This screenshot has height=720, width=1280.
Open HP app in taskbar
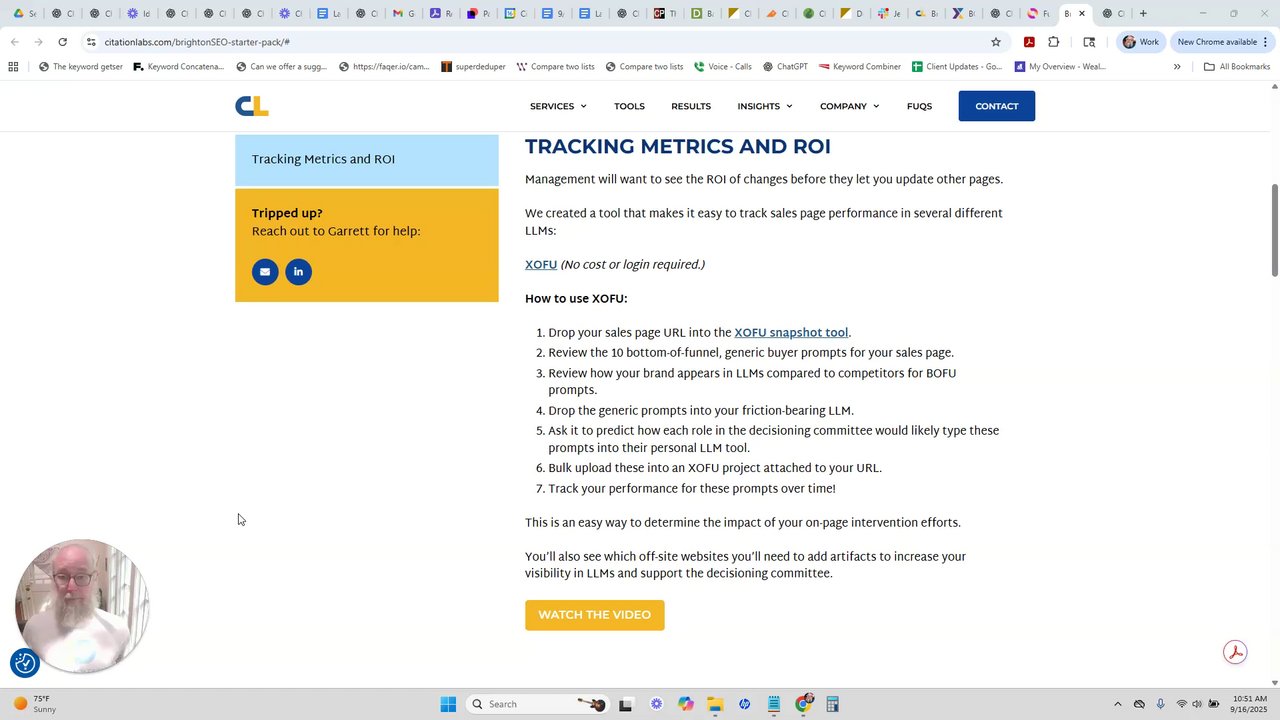[x=745, y=704]
